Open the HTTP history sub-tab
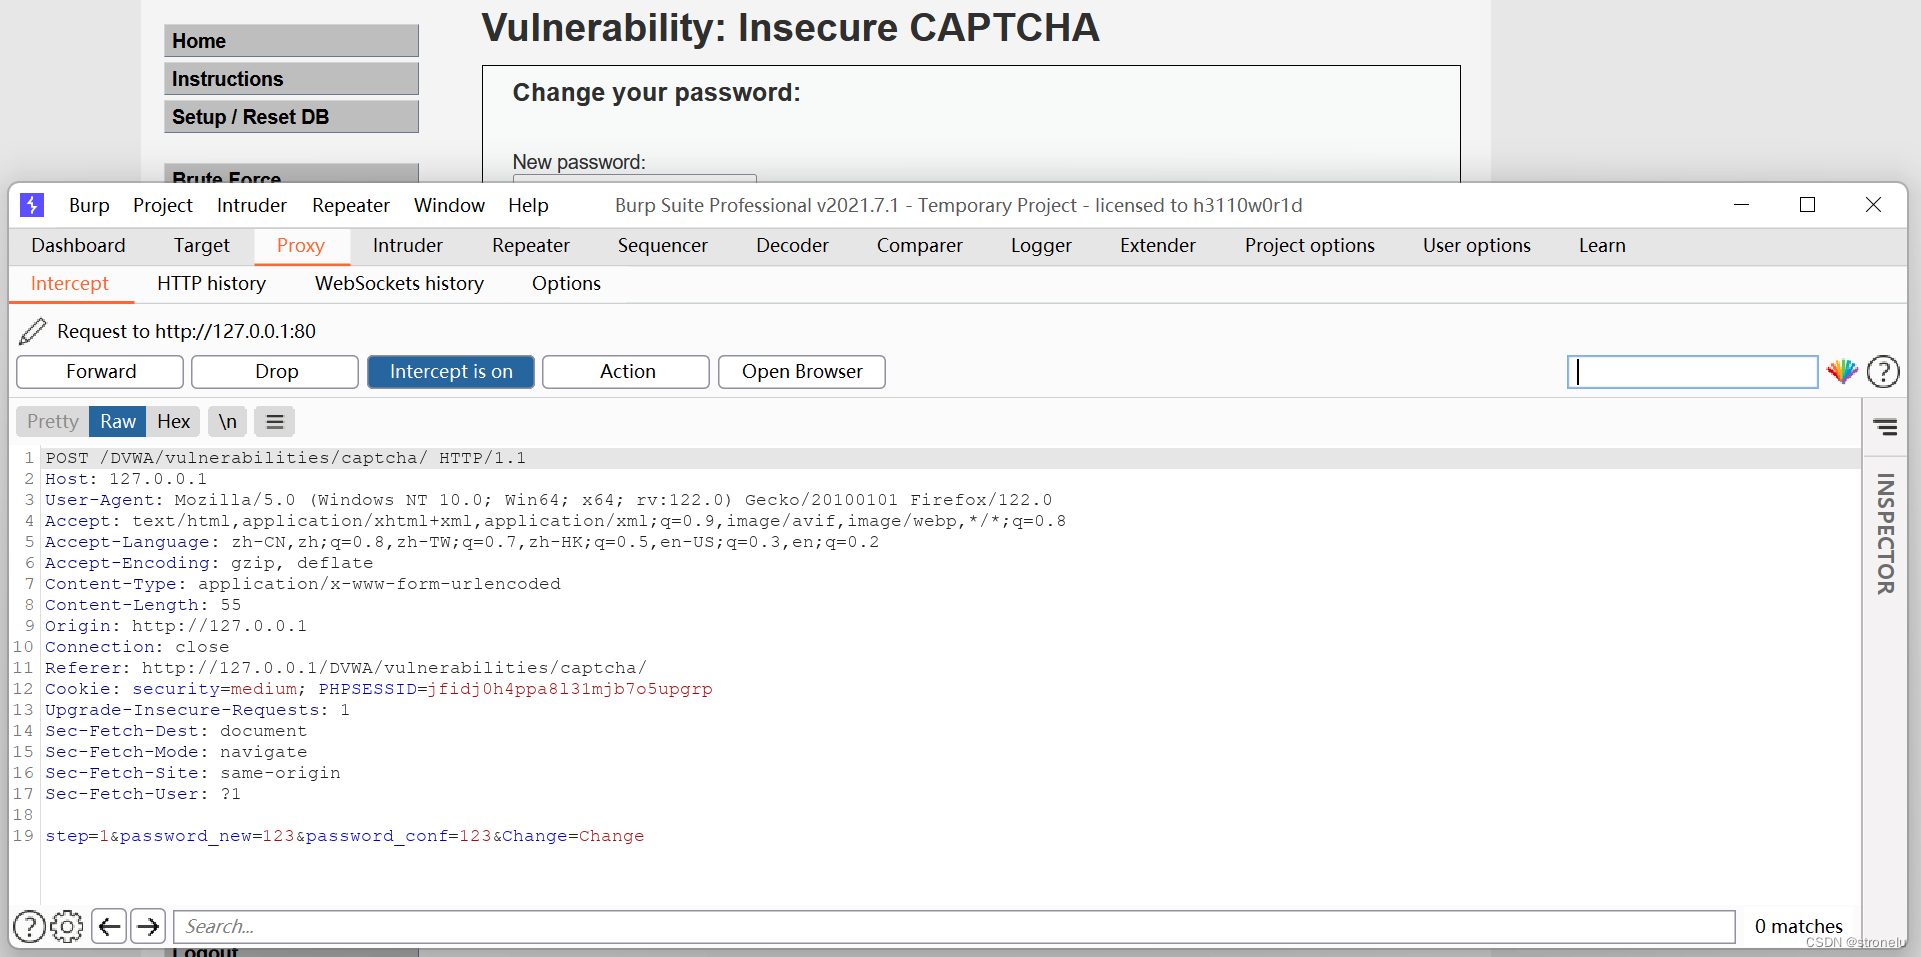The image size is (1921, 957). [212, 284]
